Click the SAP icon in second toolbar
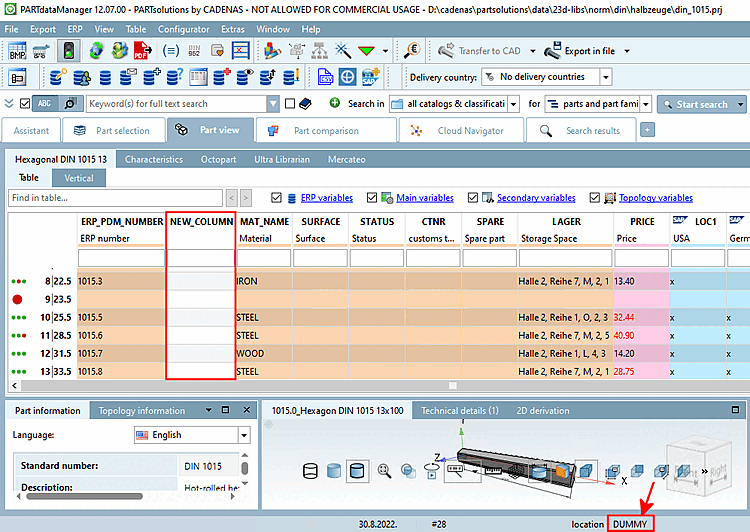750x532 pixels. [x=371, y=76]
